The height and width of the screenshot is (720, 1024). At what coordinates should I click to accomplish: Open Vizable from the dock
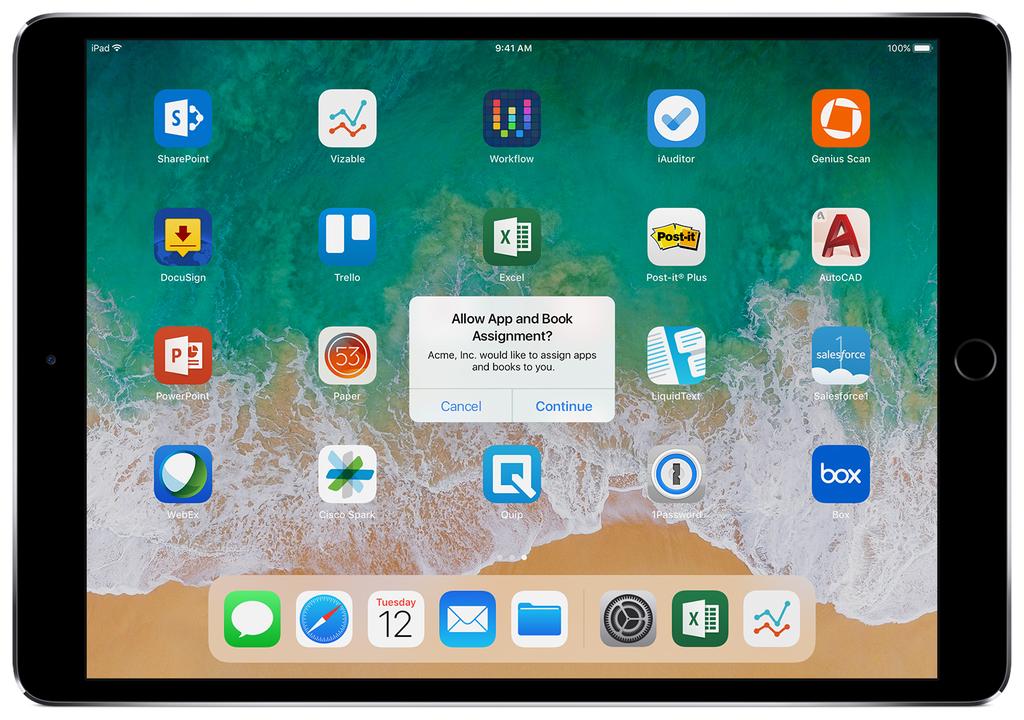(772, 619)
